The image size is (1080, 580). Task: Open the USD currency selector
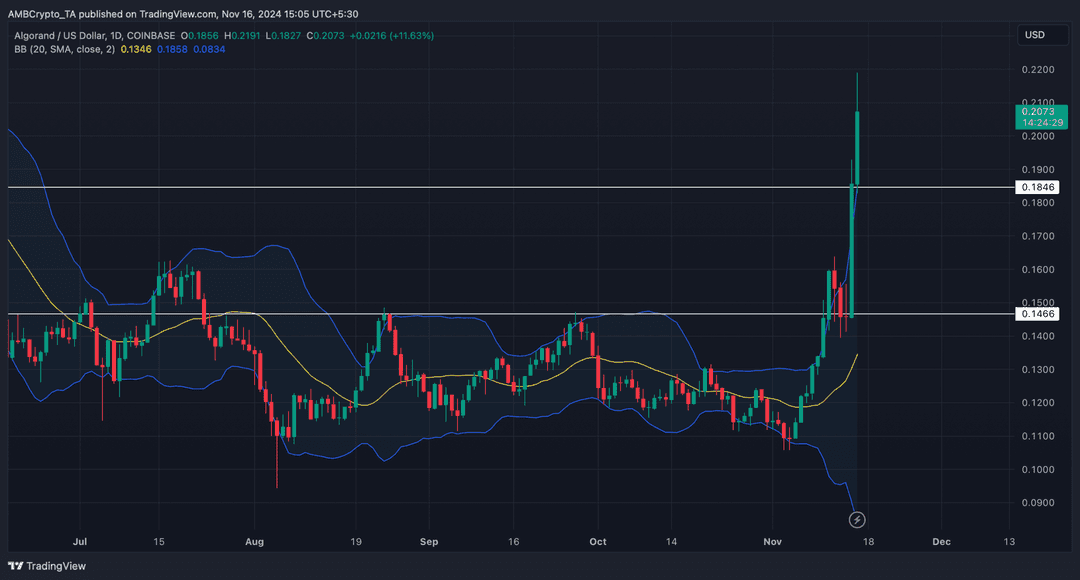[x=1034, y=35]
